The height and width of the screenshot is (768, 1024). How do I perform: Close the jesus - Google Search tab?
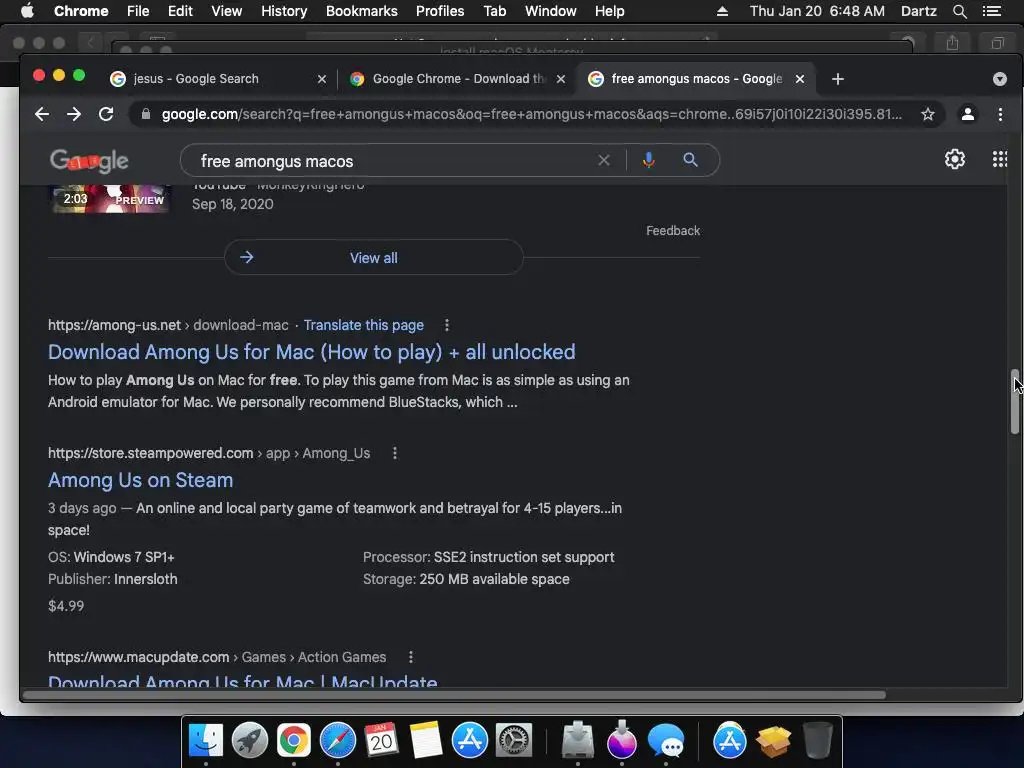[322, 79]
